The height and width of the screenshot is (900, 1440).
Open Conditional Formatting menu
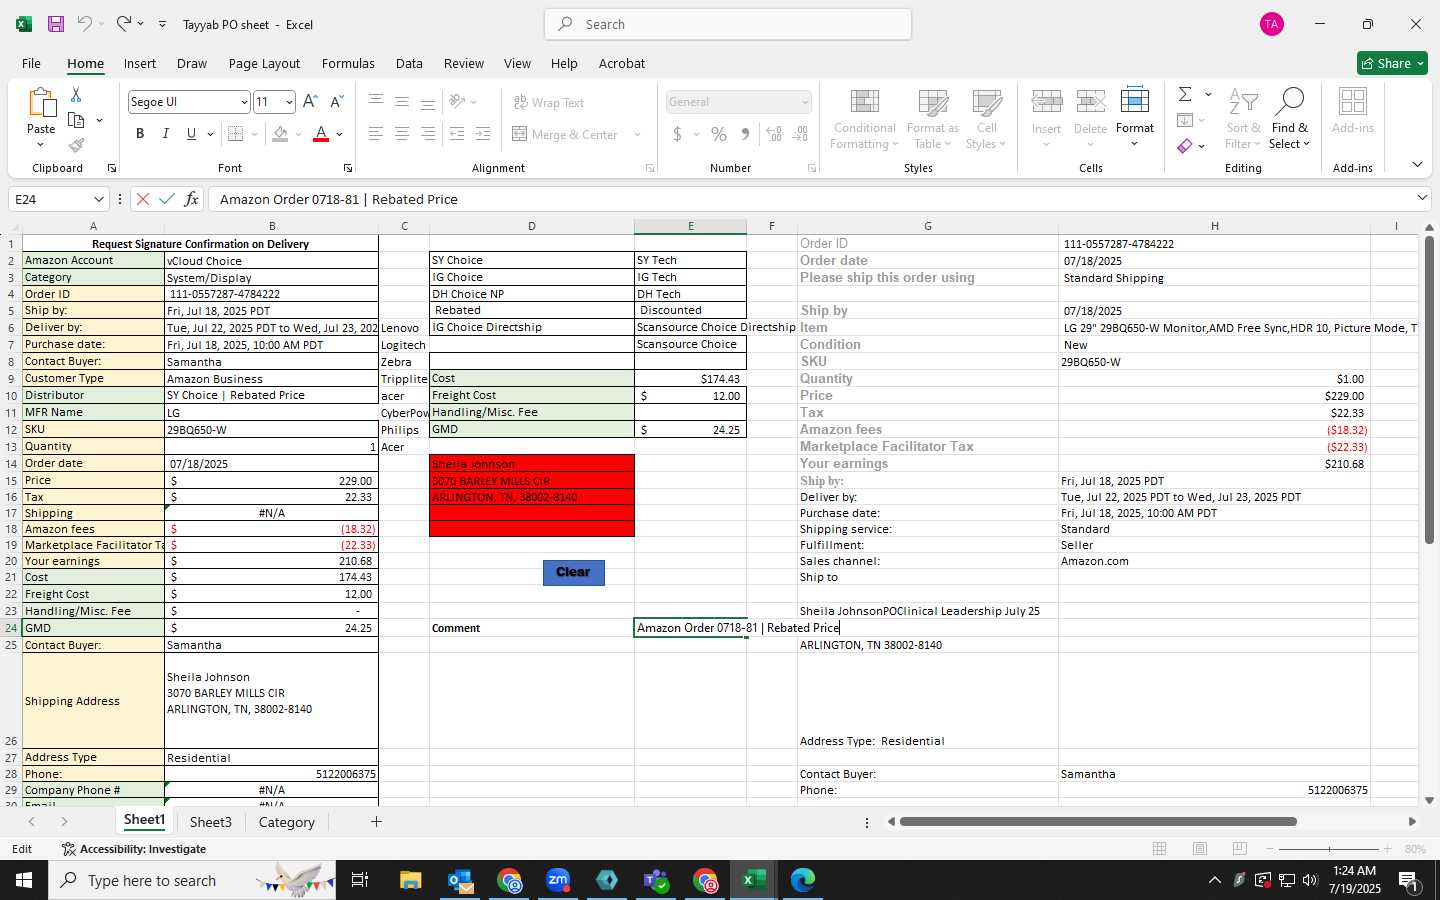click(865, 120)
